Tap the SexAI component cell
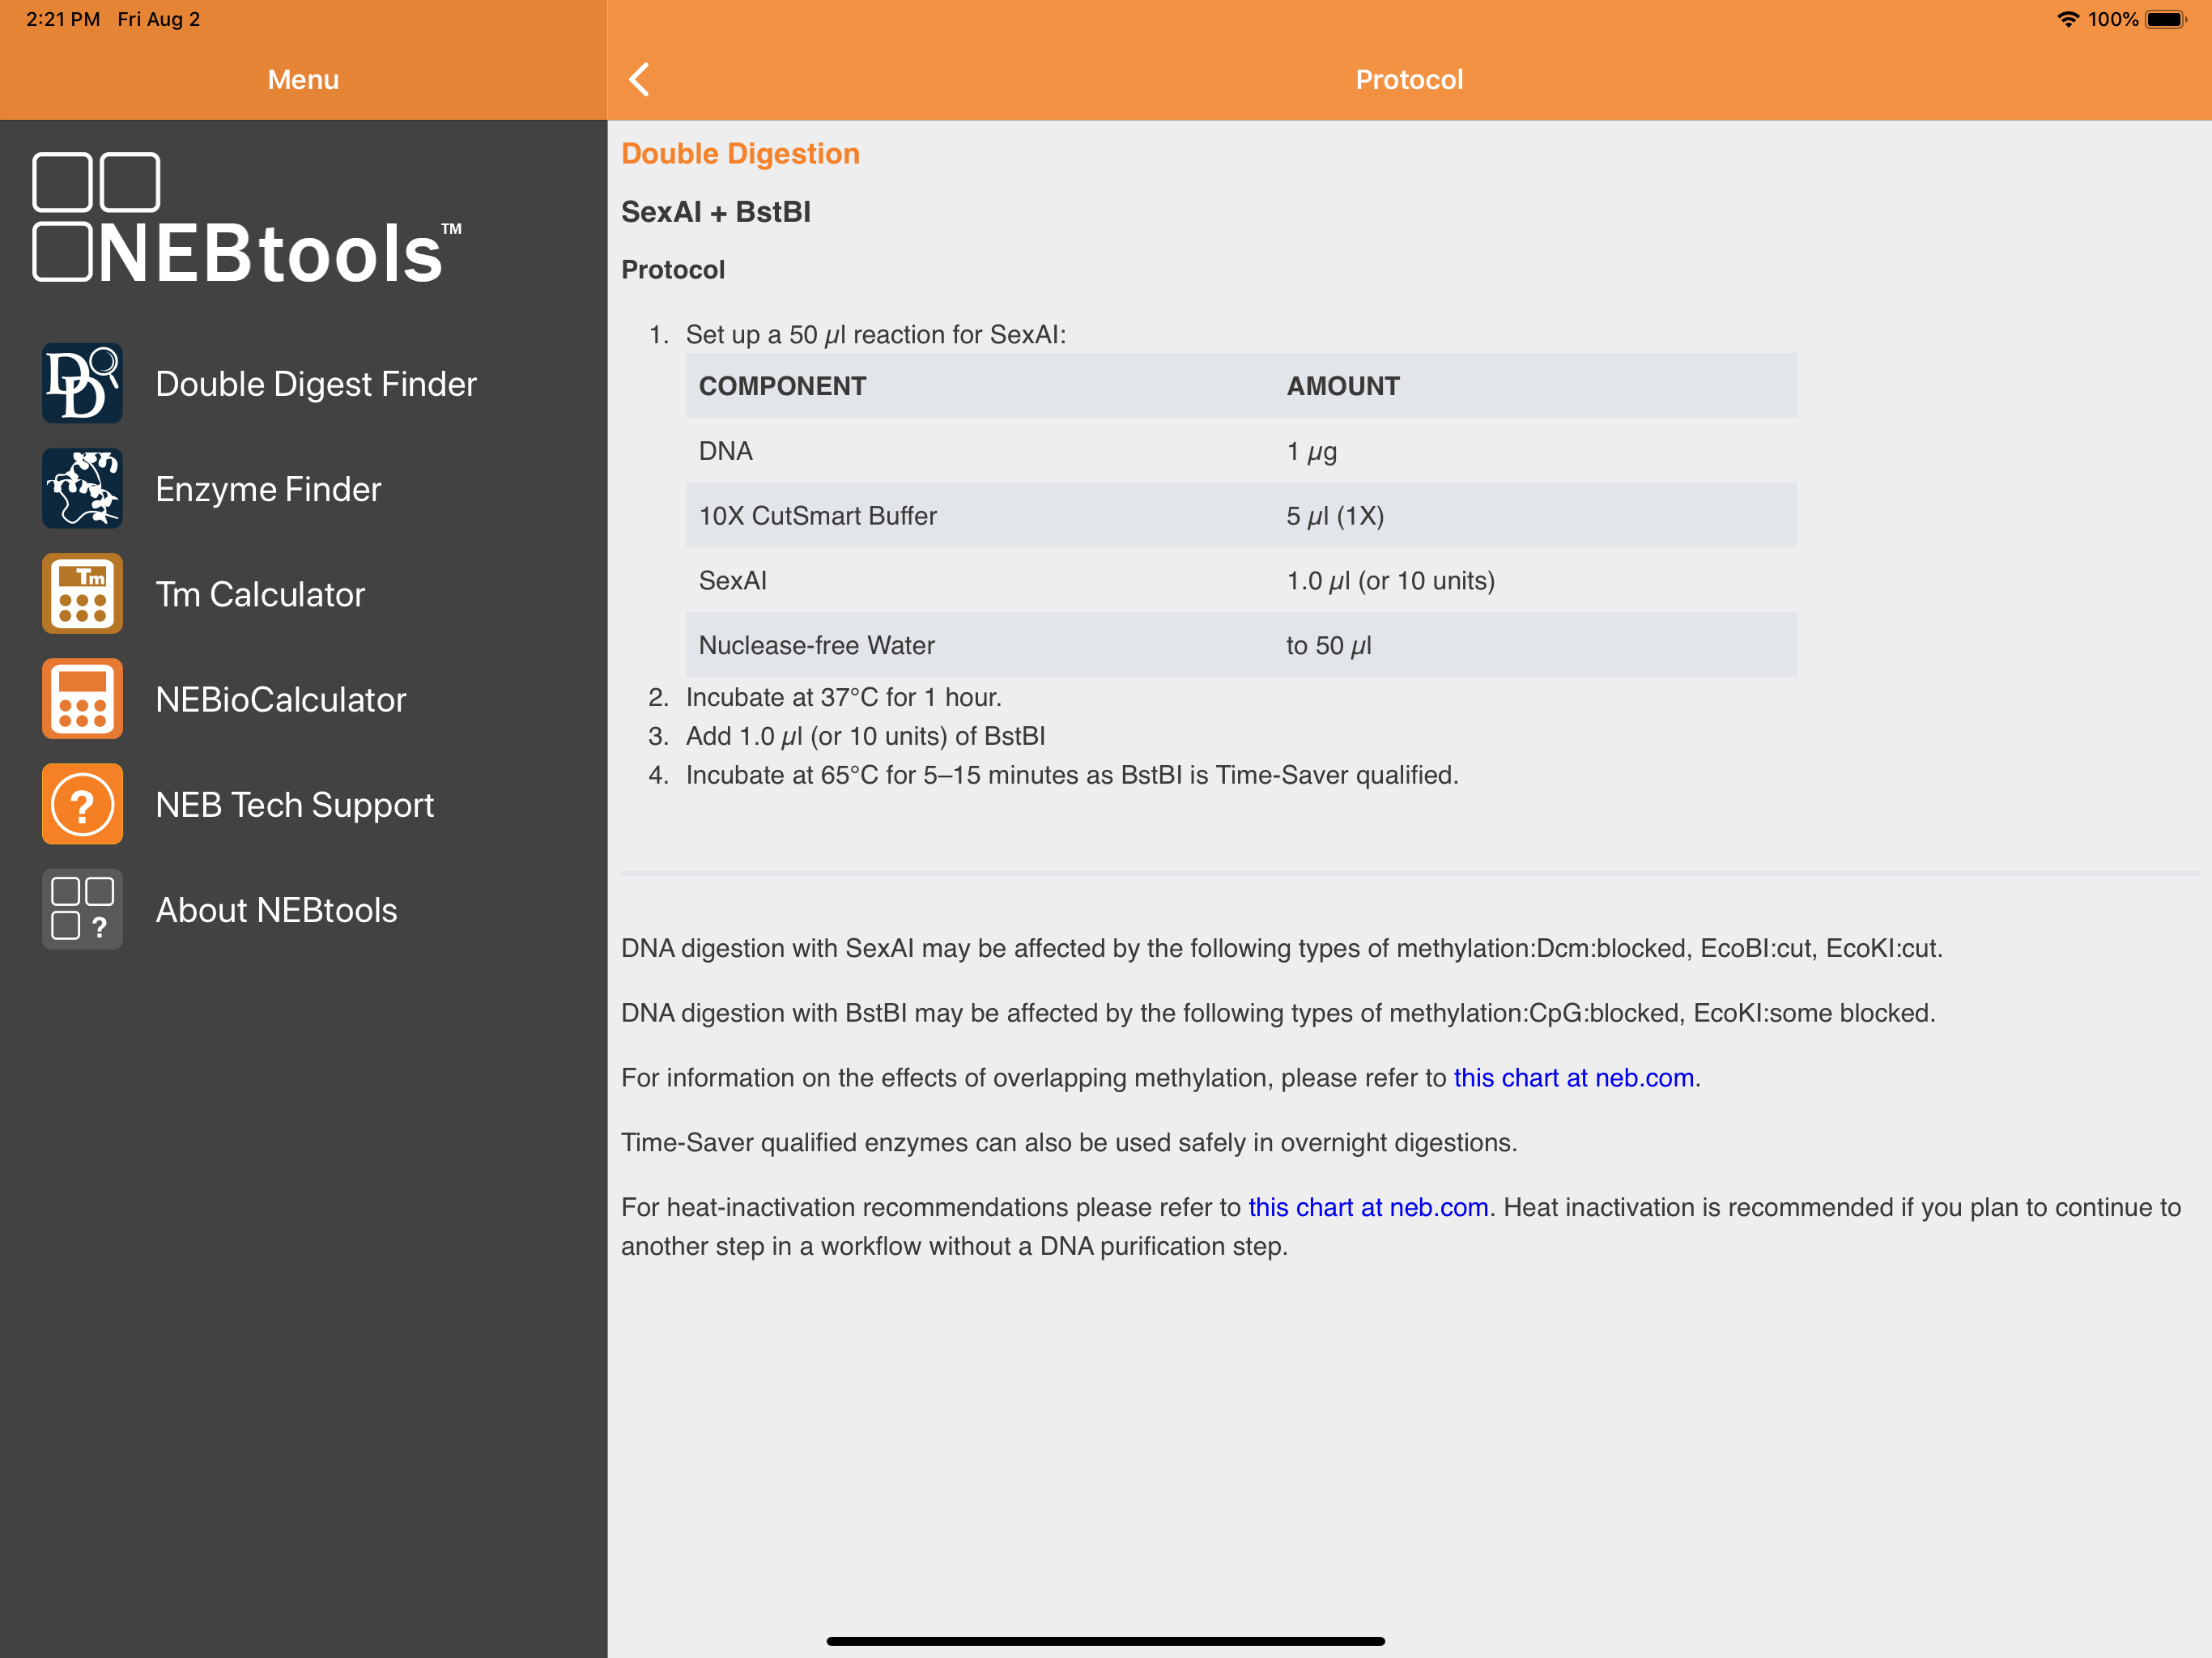This screenshot has height=1658, width=2212. [x=732, y=581]
